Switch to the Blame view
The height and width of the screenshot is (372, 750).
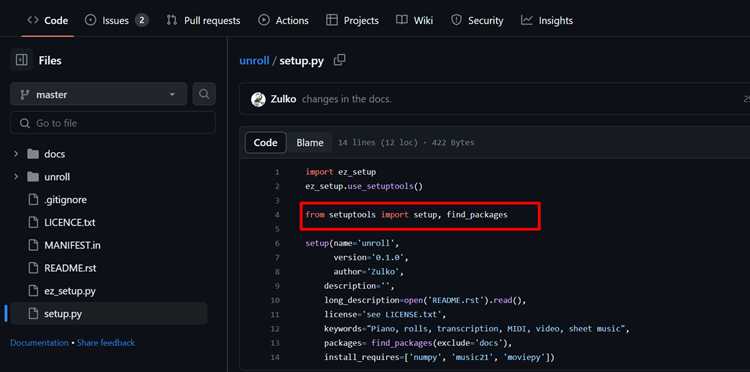(x=309, y=142)
